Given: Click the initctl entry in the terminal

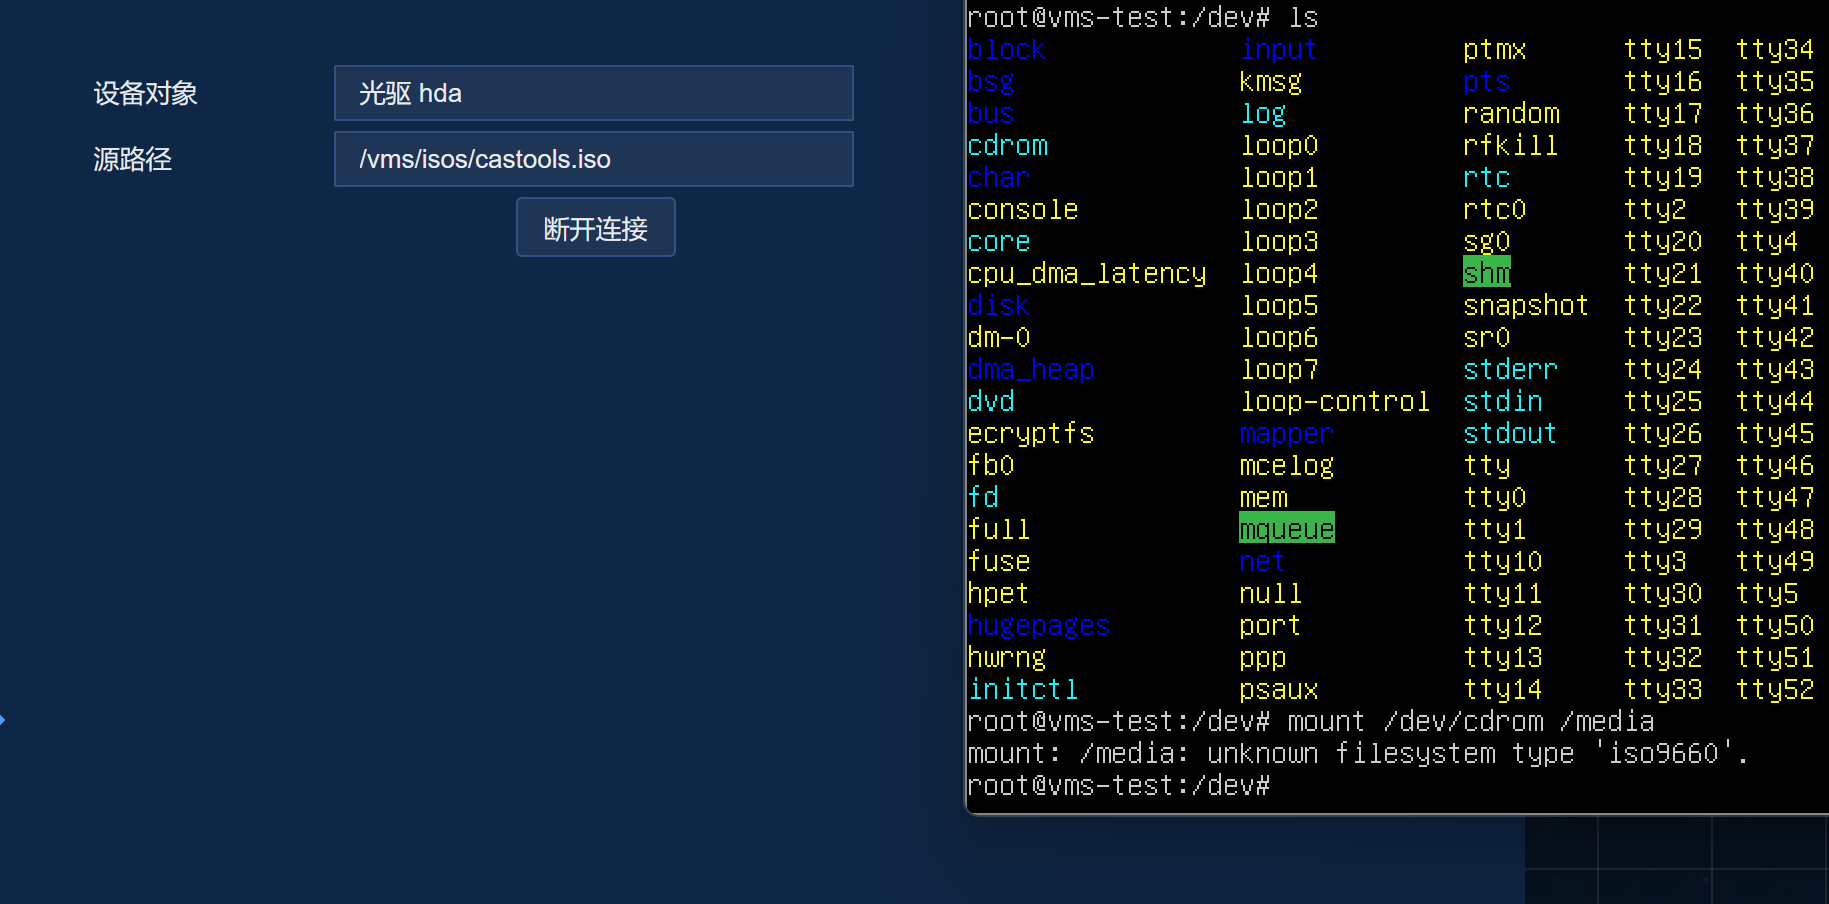Looking at the screenshot, I should pyautogui.click(x=1022, y=689).
